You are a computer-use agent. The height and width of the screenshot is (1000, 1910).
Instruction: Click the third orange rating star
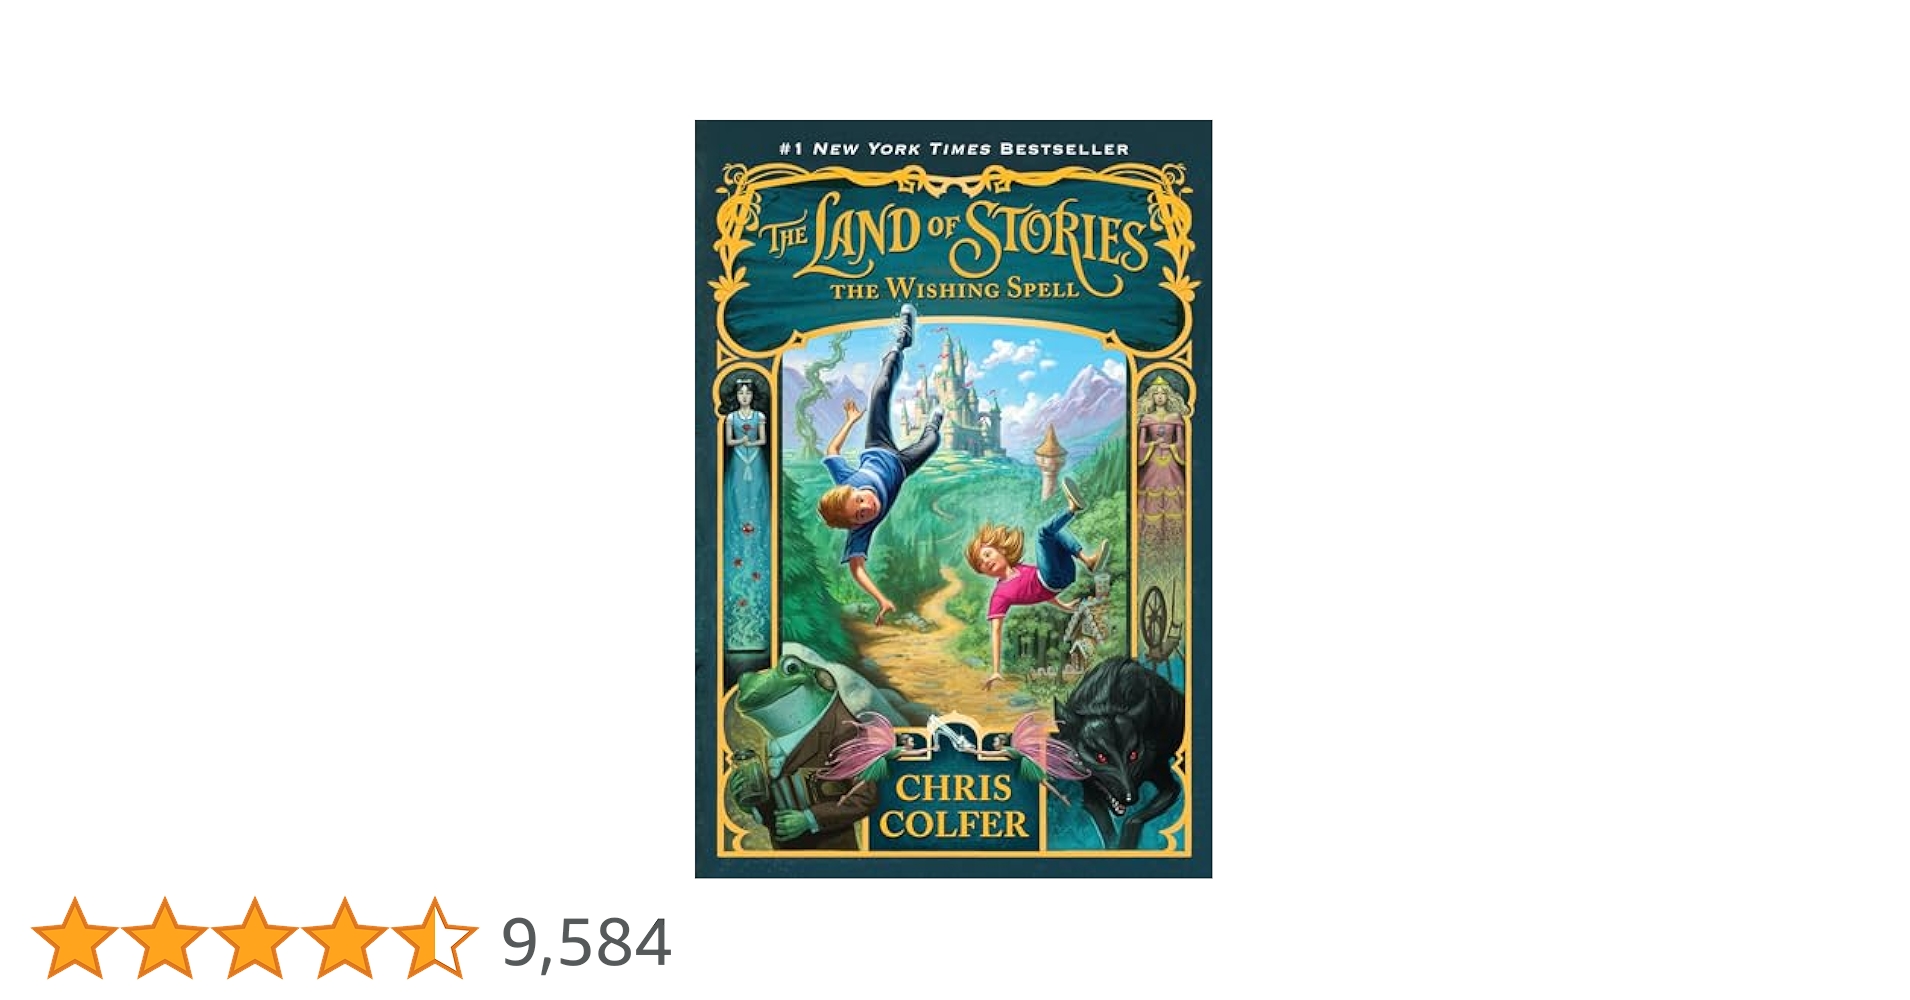click(x=255, y=937)
